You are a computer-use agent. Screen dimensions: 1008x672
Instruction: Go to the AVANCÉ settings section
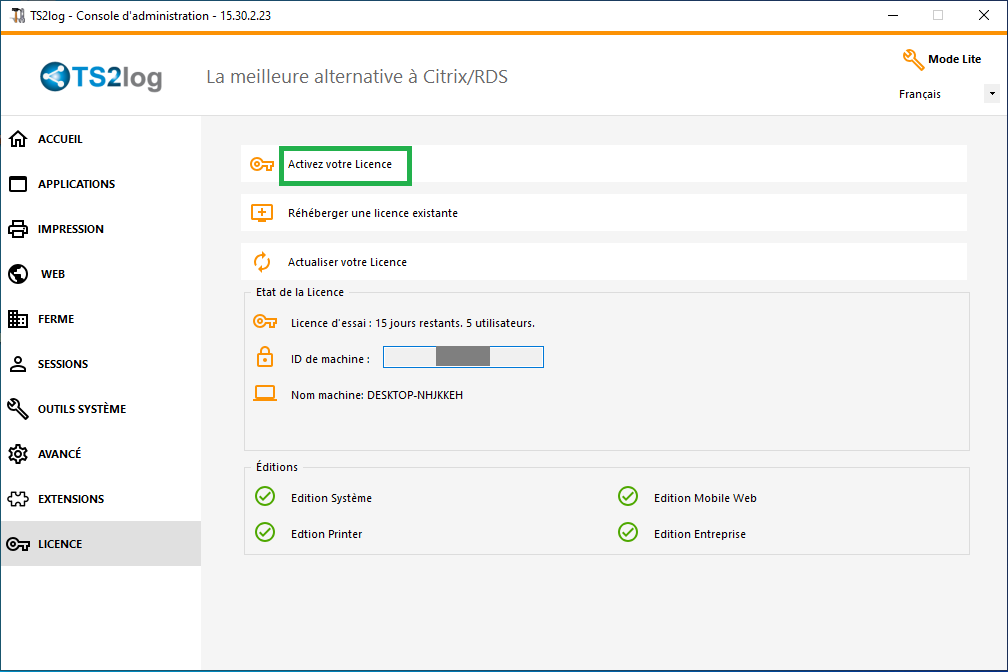101,454
